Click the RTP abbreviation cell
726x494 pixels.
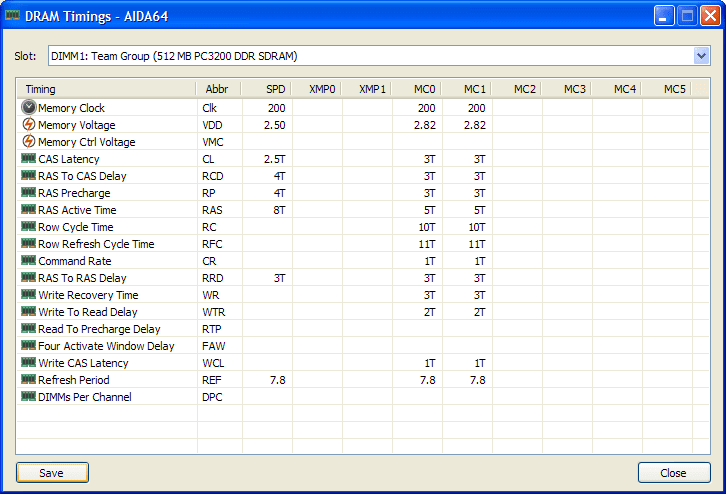point(212,329)
